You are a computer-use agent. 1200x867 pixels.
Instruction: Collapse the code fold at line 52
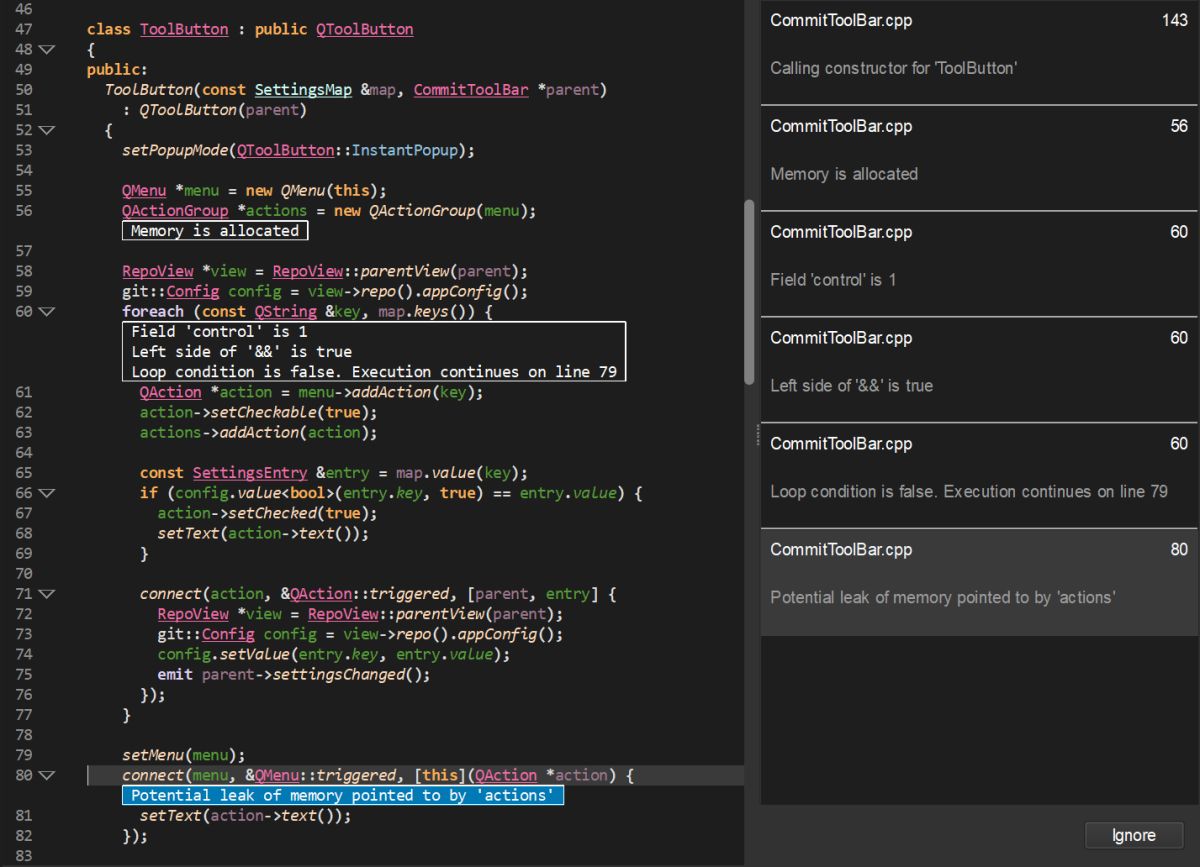tap(47, 130)
